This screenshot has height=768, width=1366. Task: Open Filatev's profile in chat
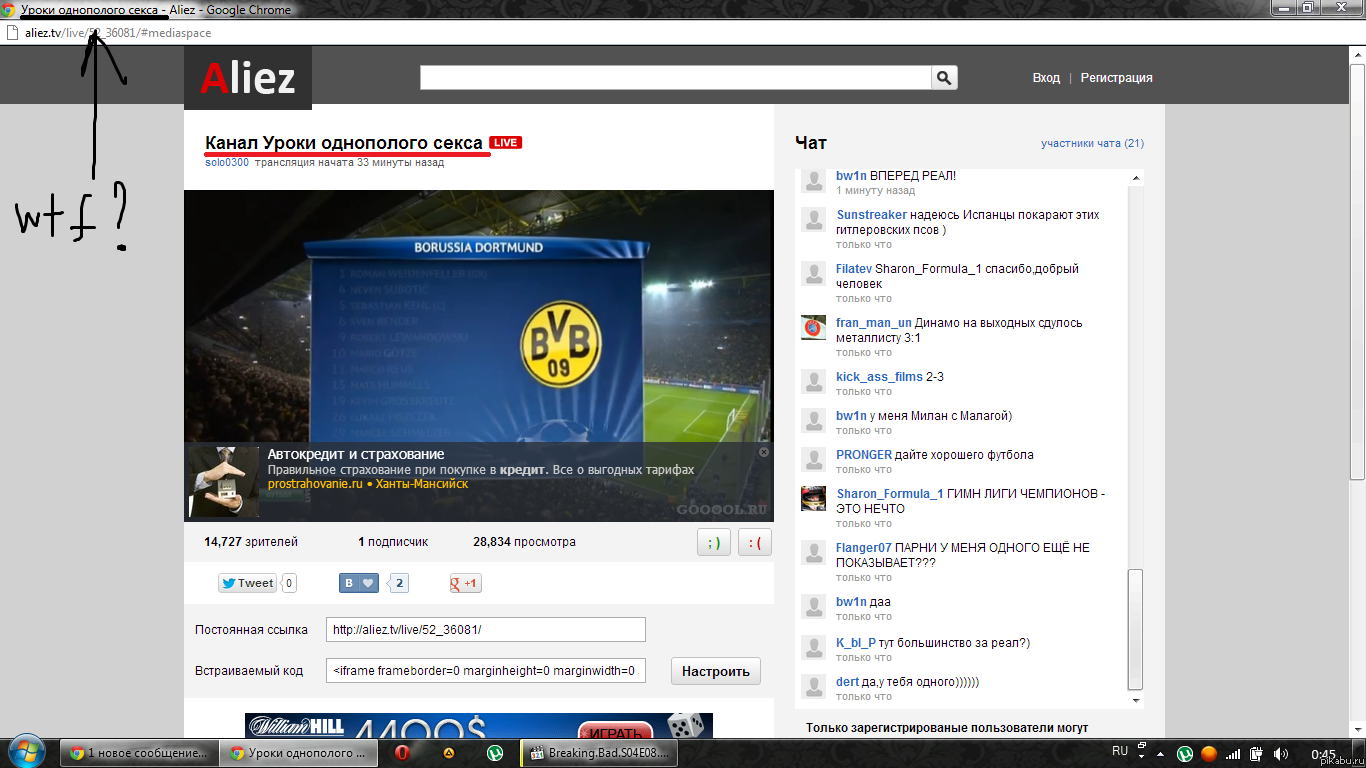click(x=854, y=269)
